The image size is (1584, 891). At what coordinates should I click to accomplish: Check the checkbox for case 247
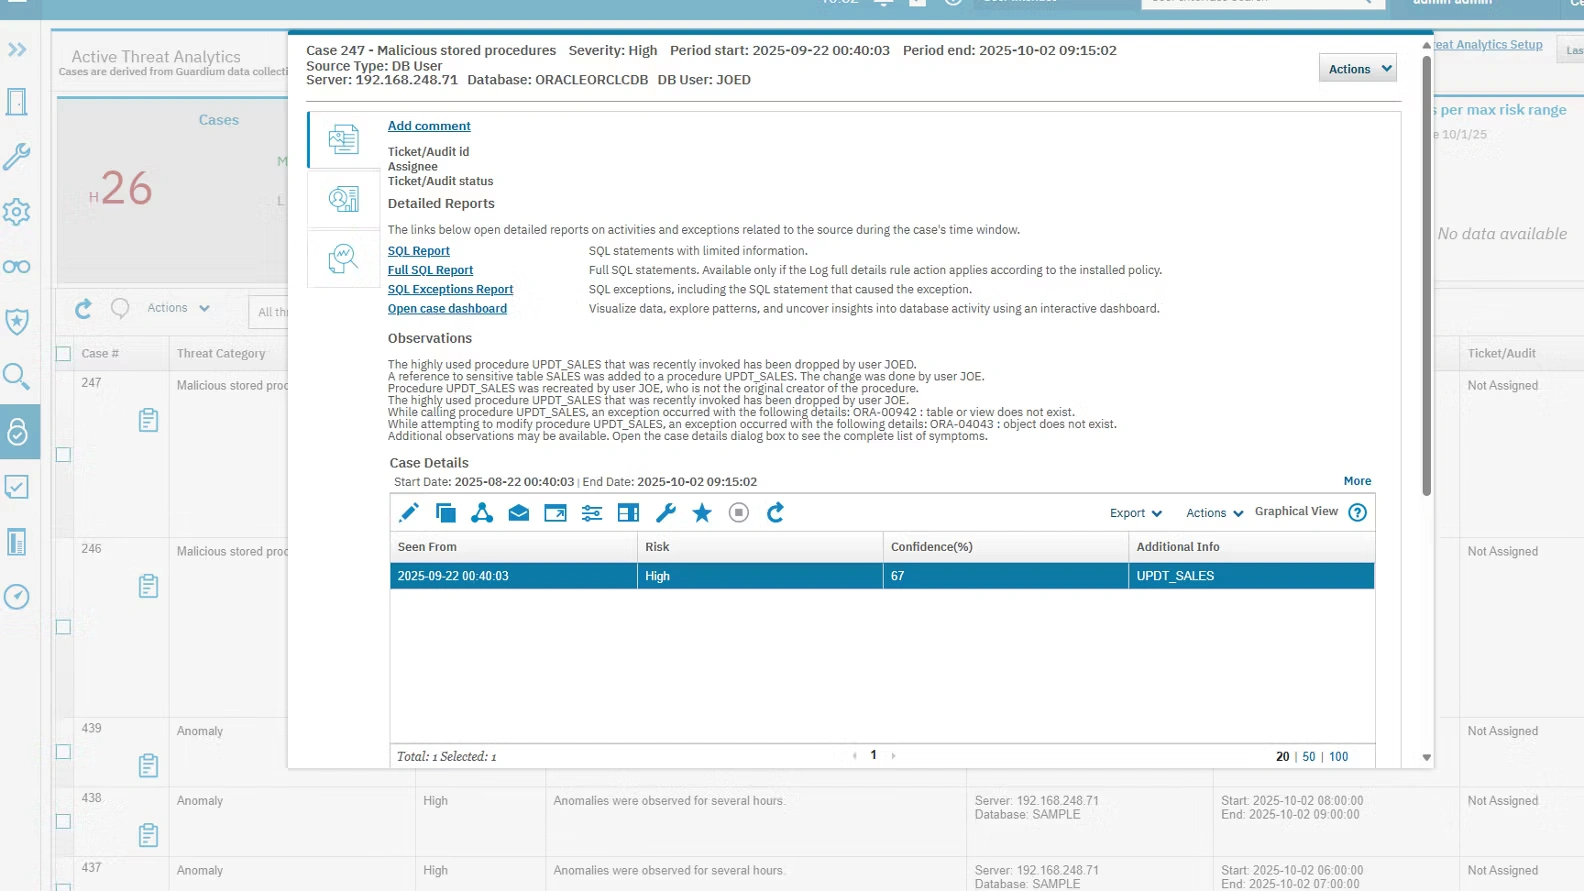click(x=64, y=455)
